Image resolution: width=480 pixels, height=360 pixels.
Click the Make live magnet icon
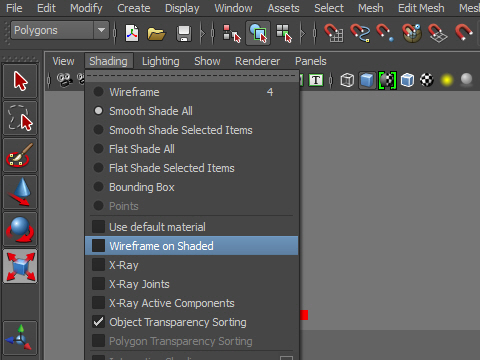click(x=464, y=33)
